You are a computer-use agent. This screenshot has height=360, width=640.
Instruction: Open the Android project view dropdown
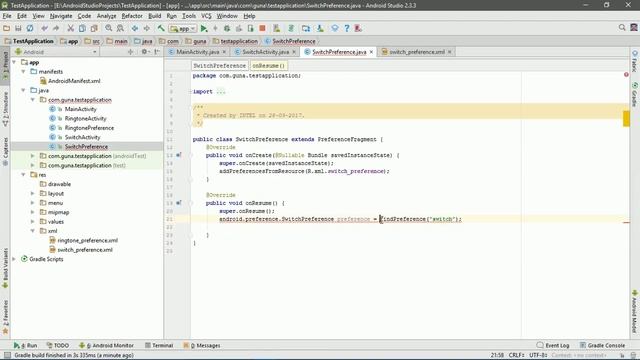pos(56,52)
